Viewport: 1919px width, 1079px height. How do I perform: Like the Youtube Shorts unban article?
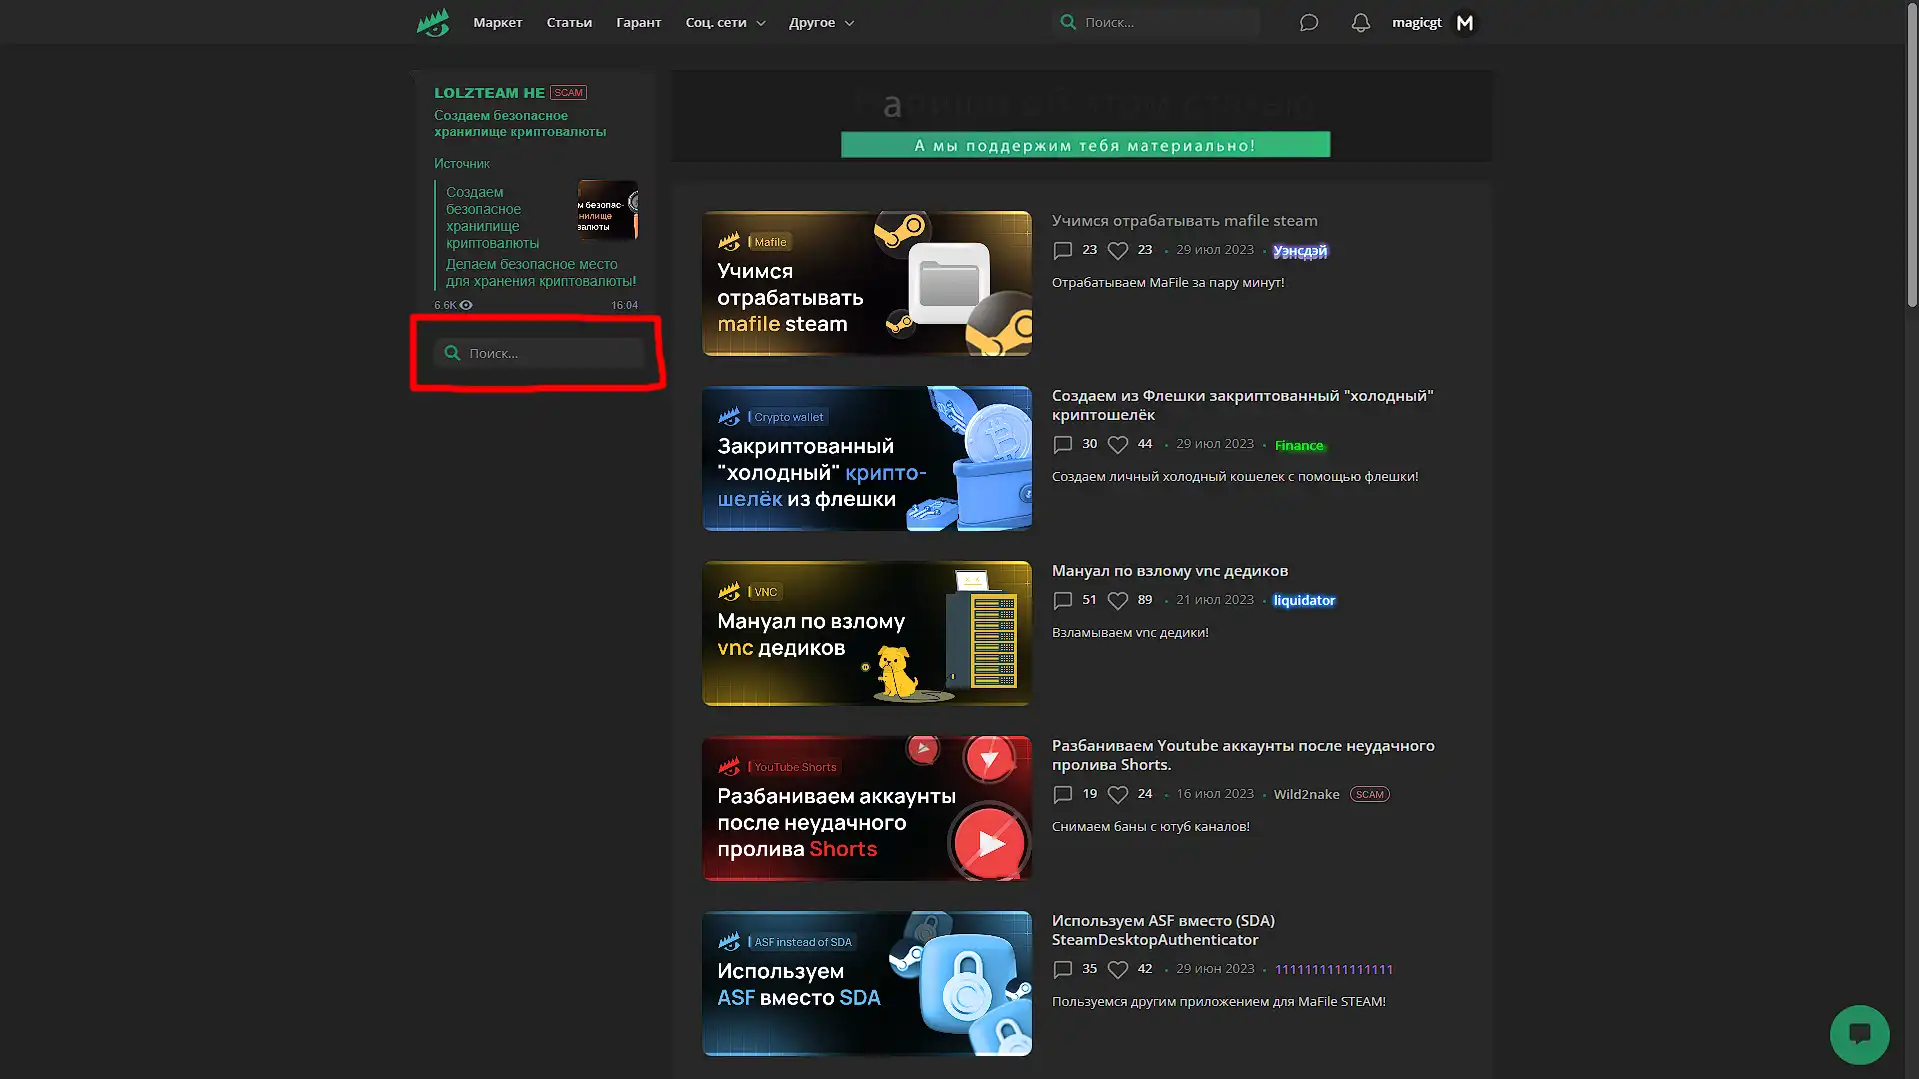[1118, 794]
